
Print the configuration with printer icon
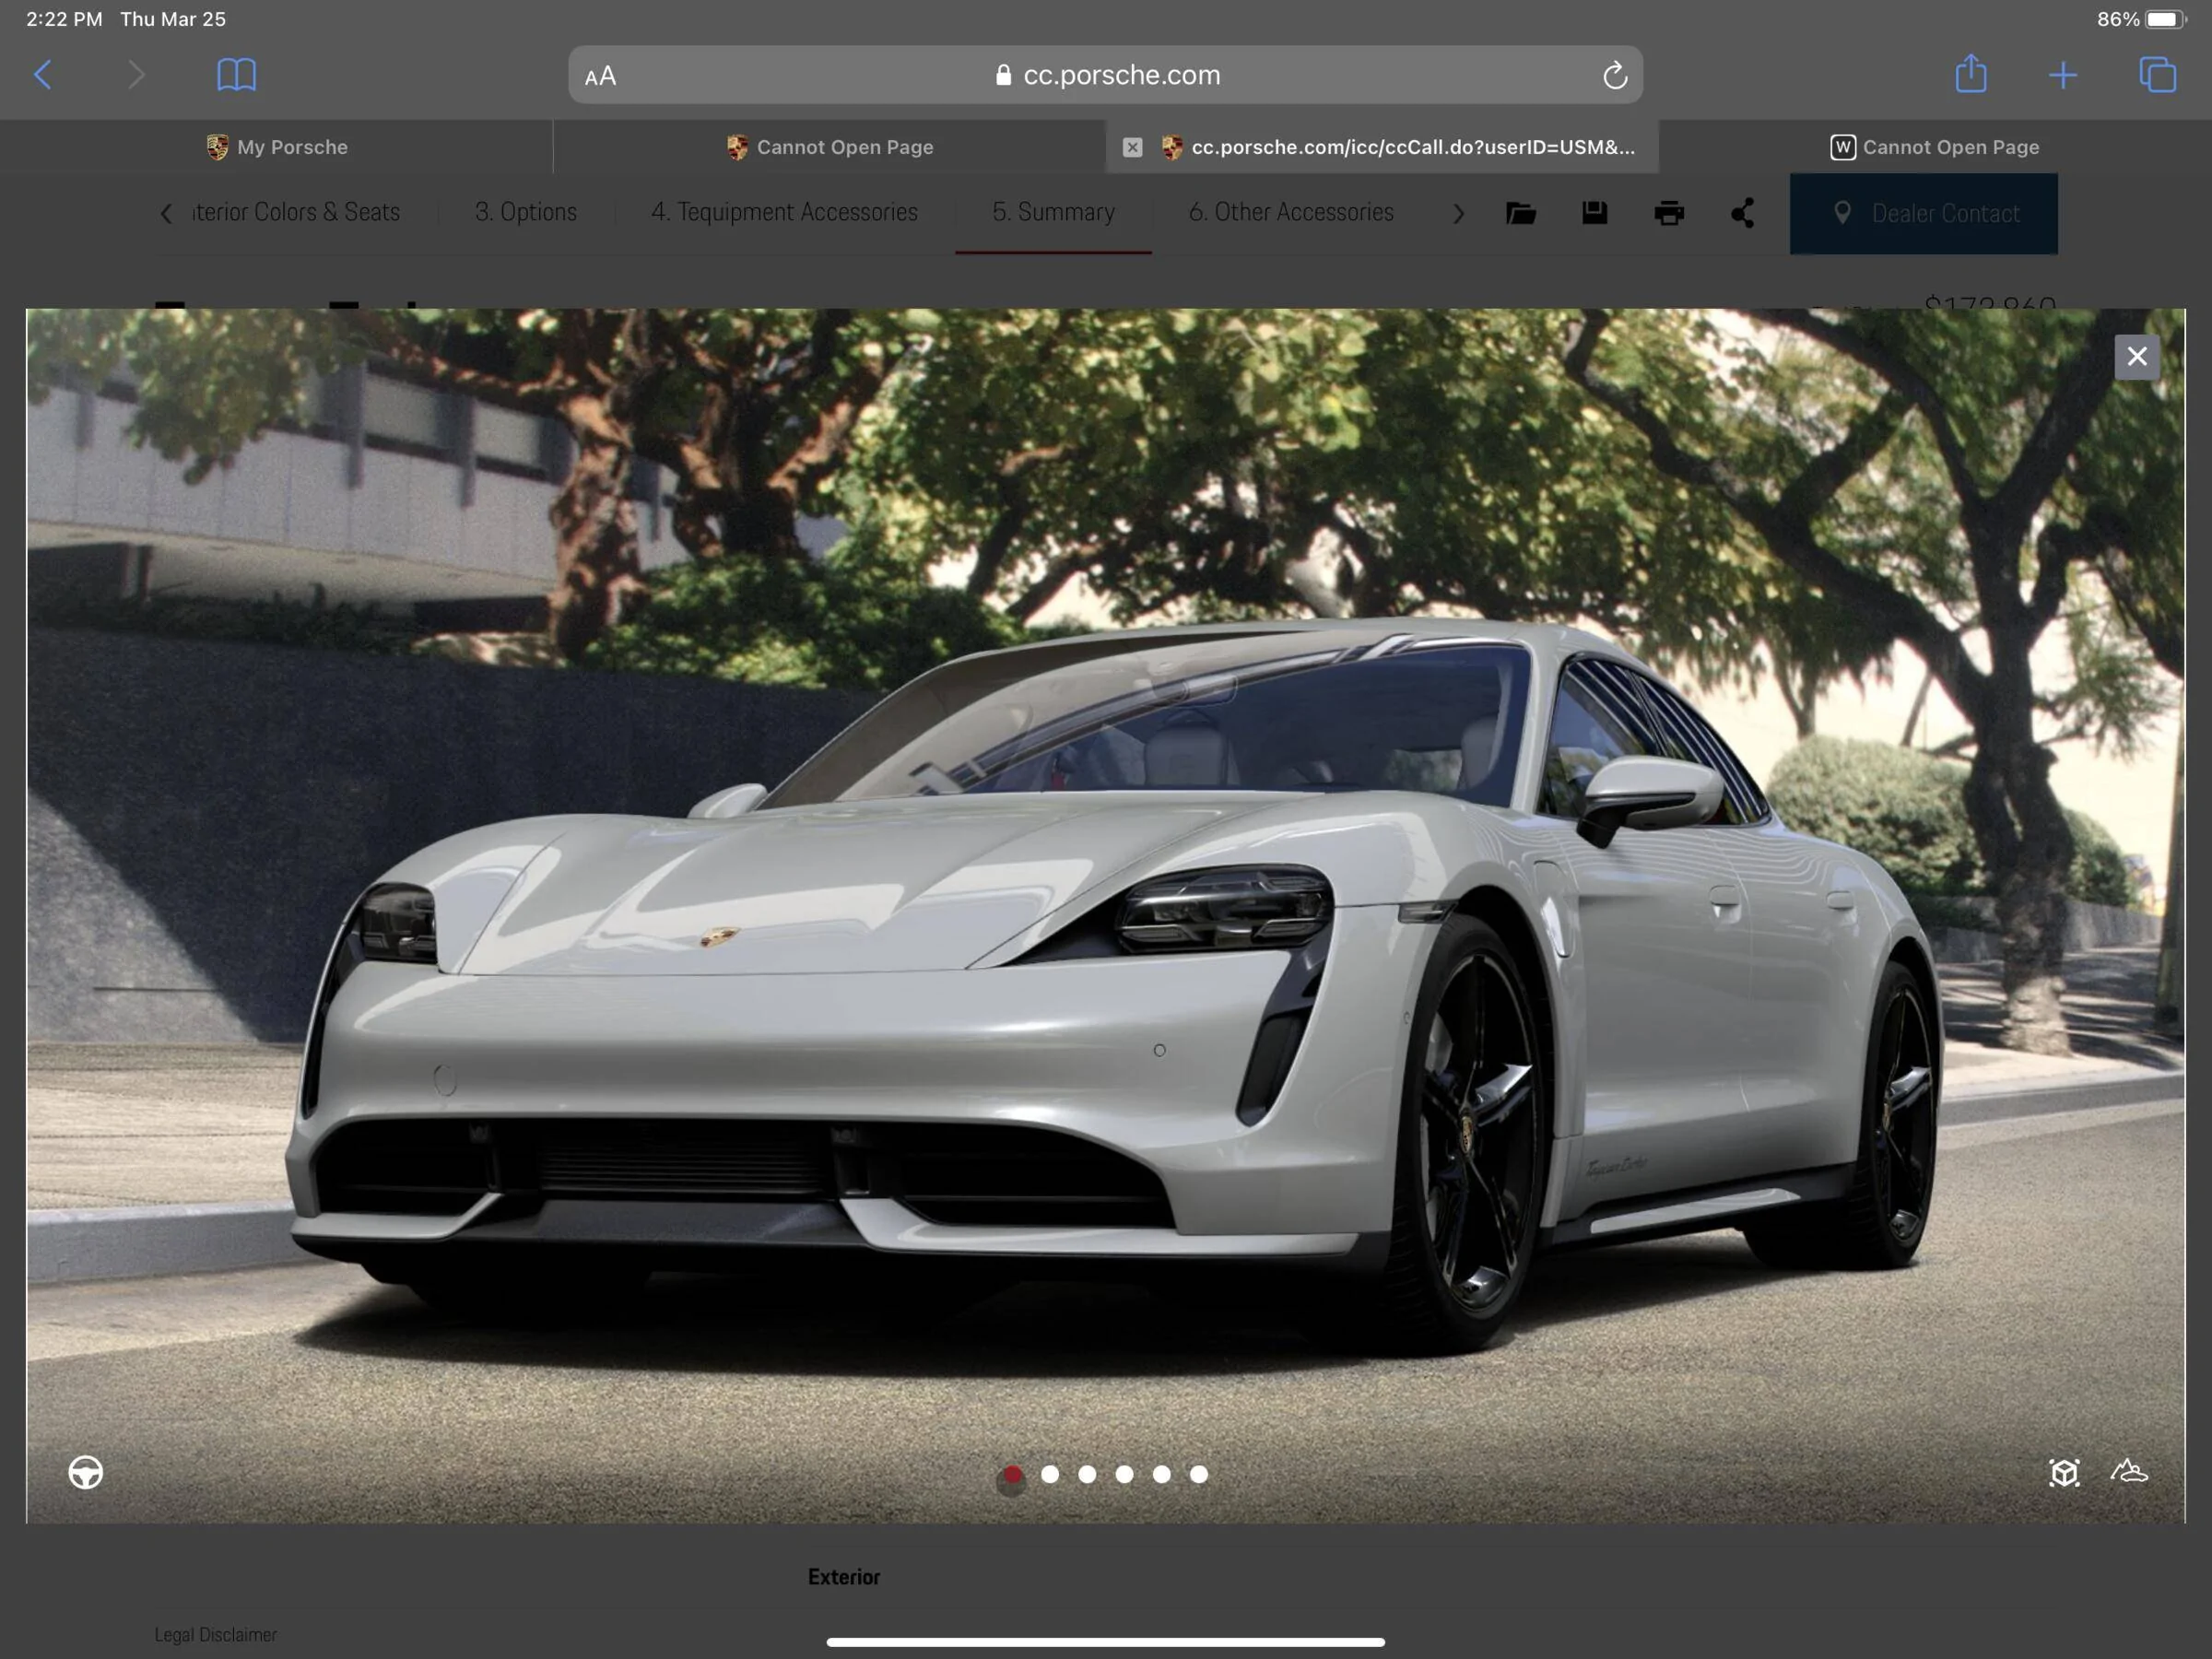tap(1668, 213)
